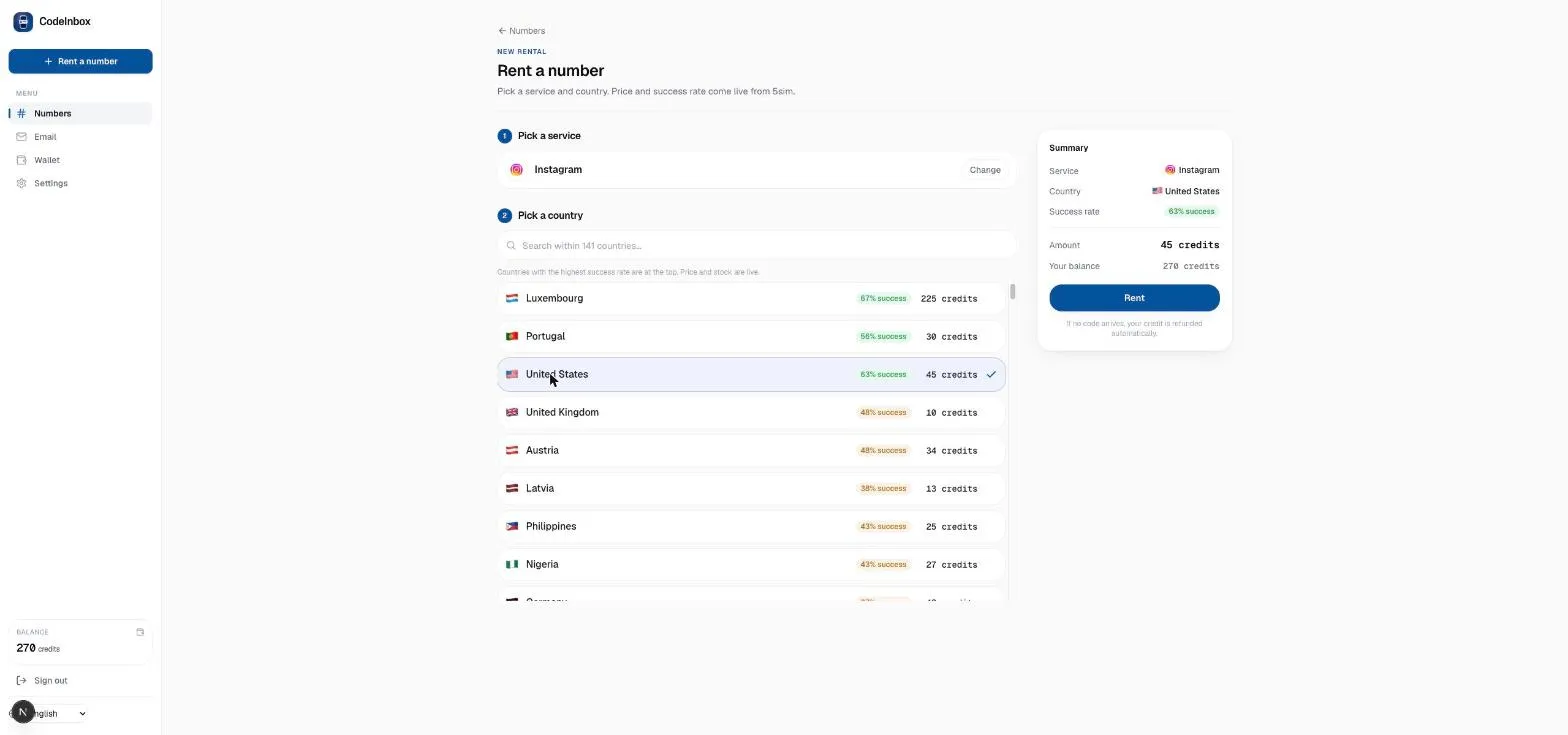This screenshot has height=735, width=1568.
Task: Click the magnifier icon in country search
Action: pyautogui.click(x=511, y=246)
